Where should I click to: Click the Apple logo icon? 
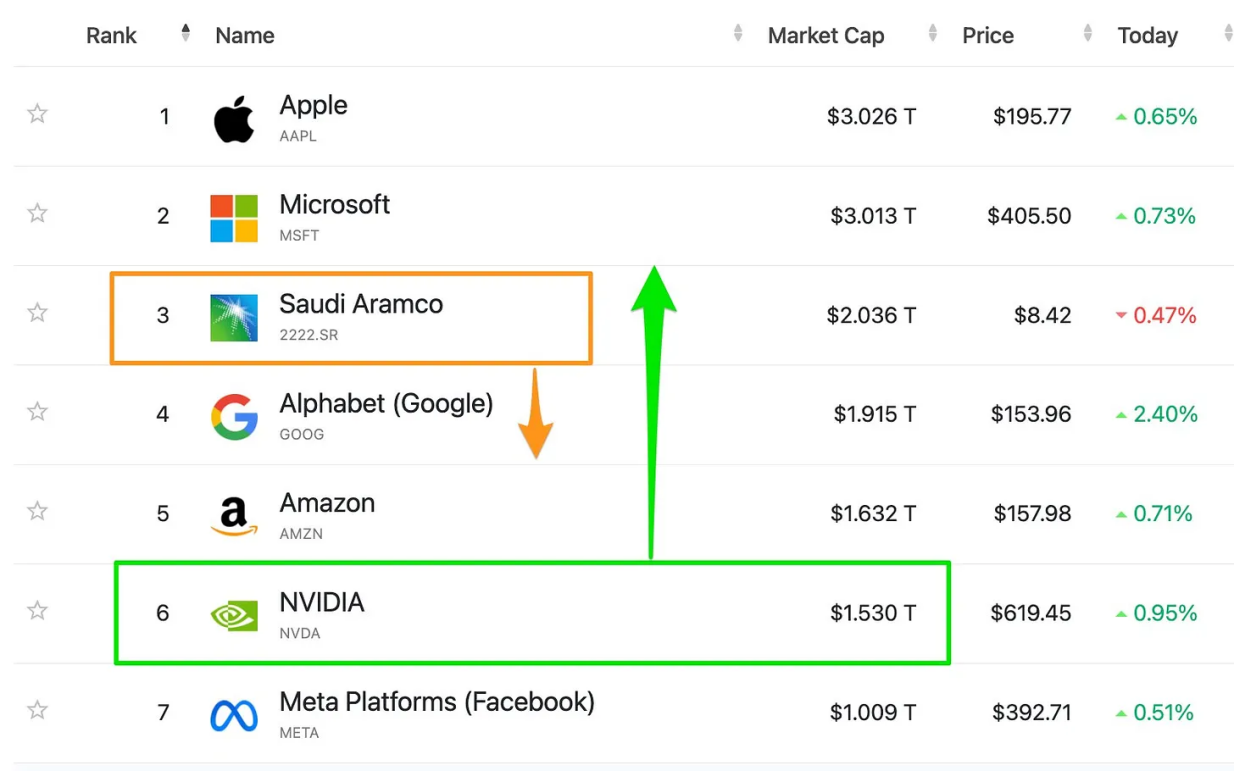[234, 119]
